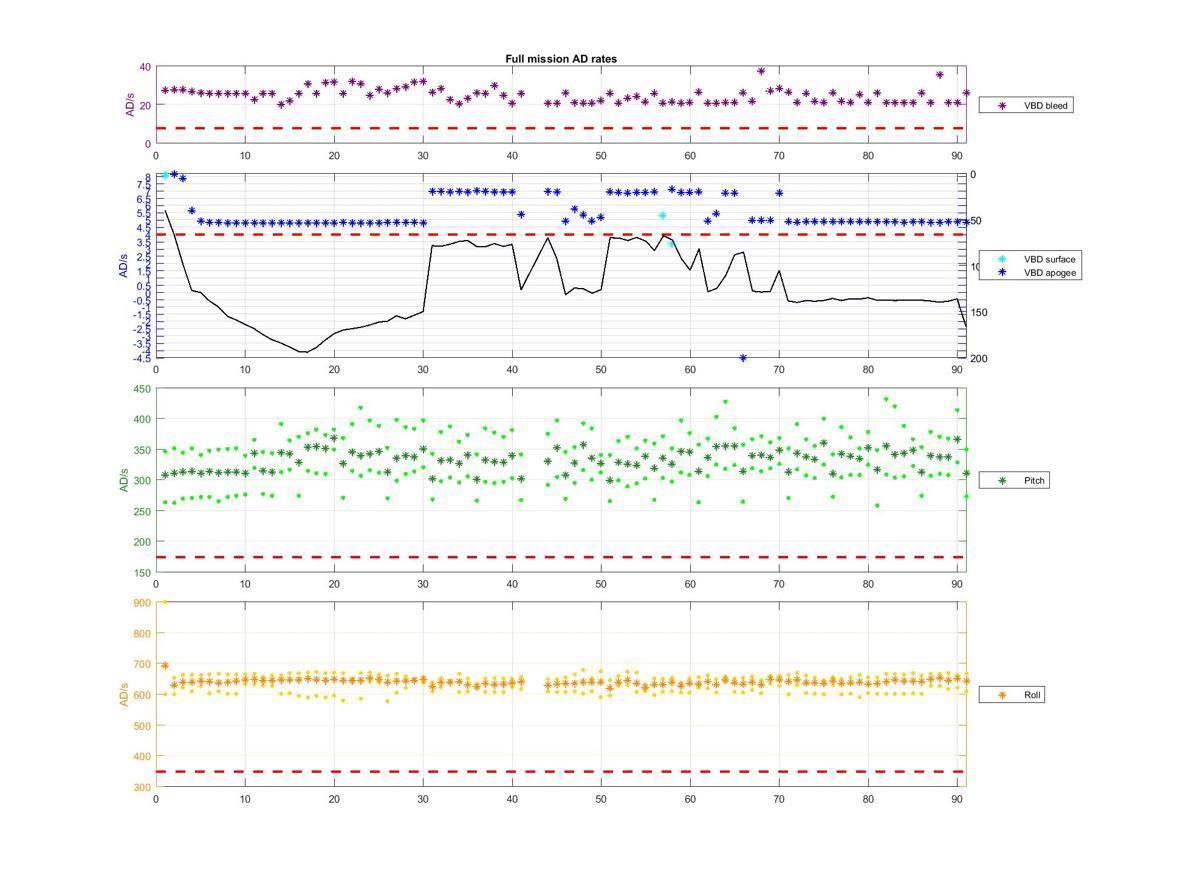The image size is (1200, 885).
Task: Select the Pitch legend label
Action: click(1034, 481)
